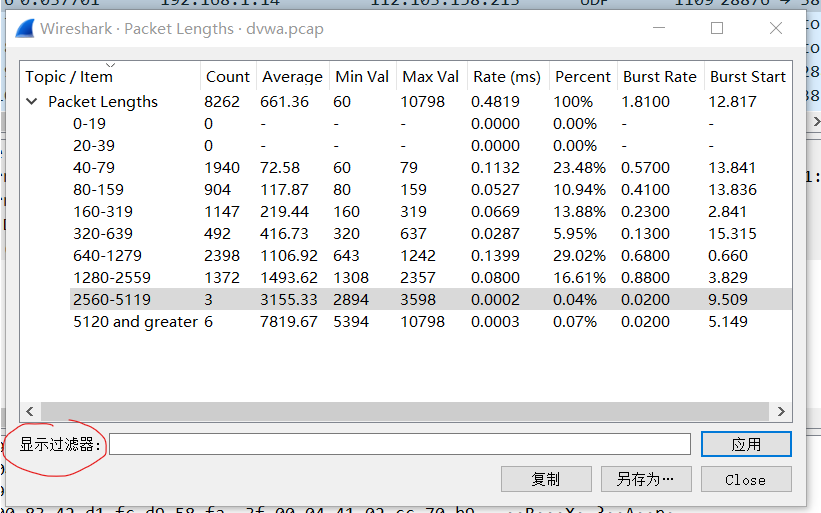Sort by the Topic / Item column header

coord(69,76)
